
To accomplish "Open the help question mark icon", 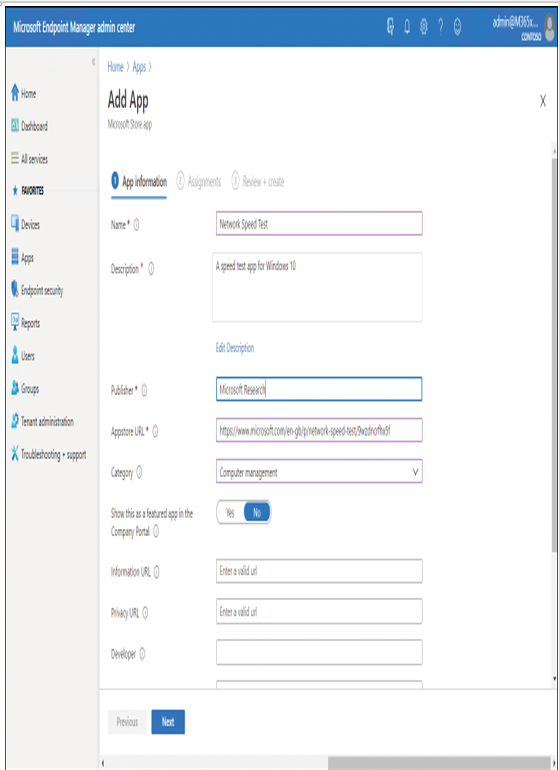I will [x=441, y=27].
